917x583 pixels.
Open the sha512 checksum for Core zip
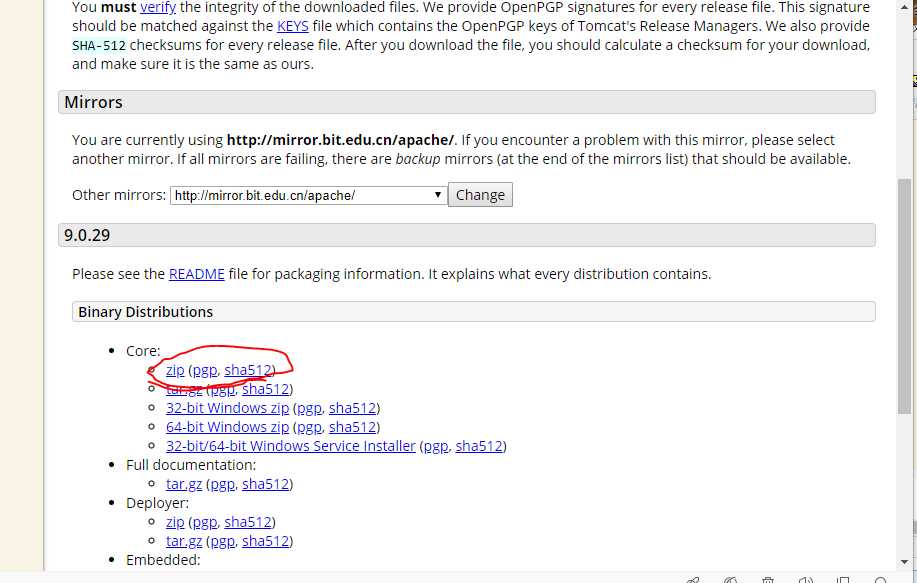pyautogui.click(x=247, y=370)
